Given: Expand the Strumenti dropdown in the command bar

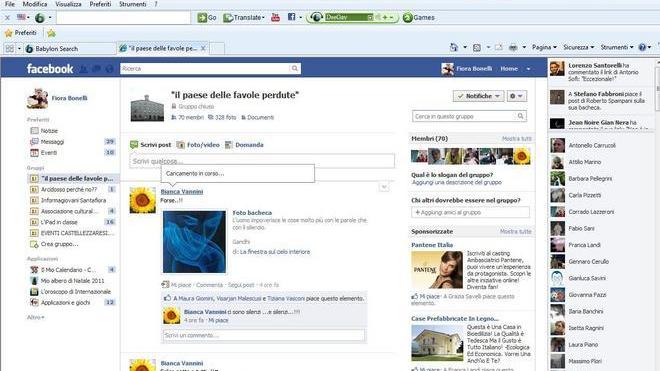Looking at the screenshot, I should pyautogui.click(x=617, y=48).
